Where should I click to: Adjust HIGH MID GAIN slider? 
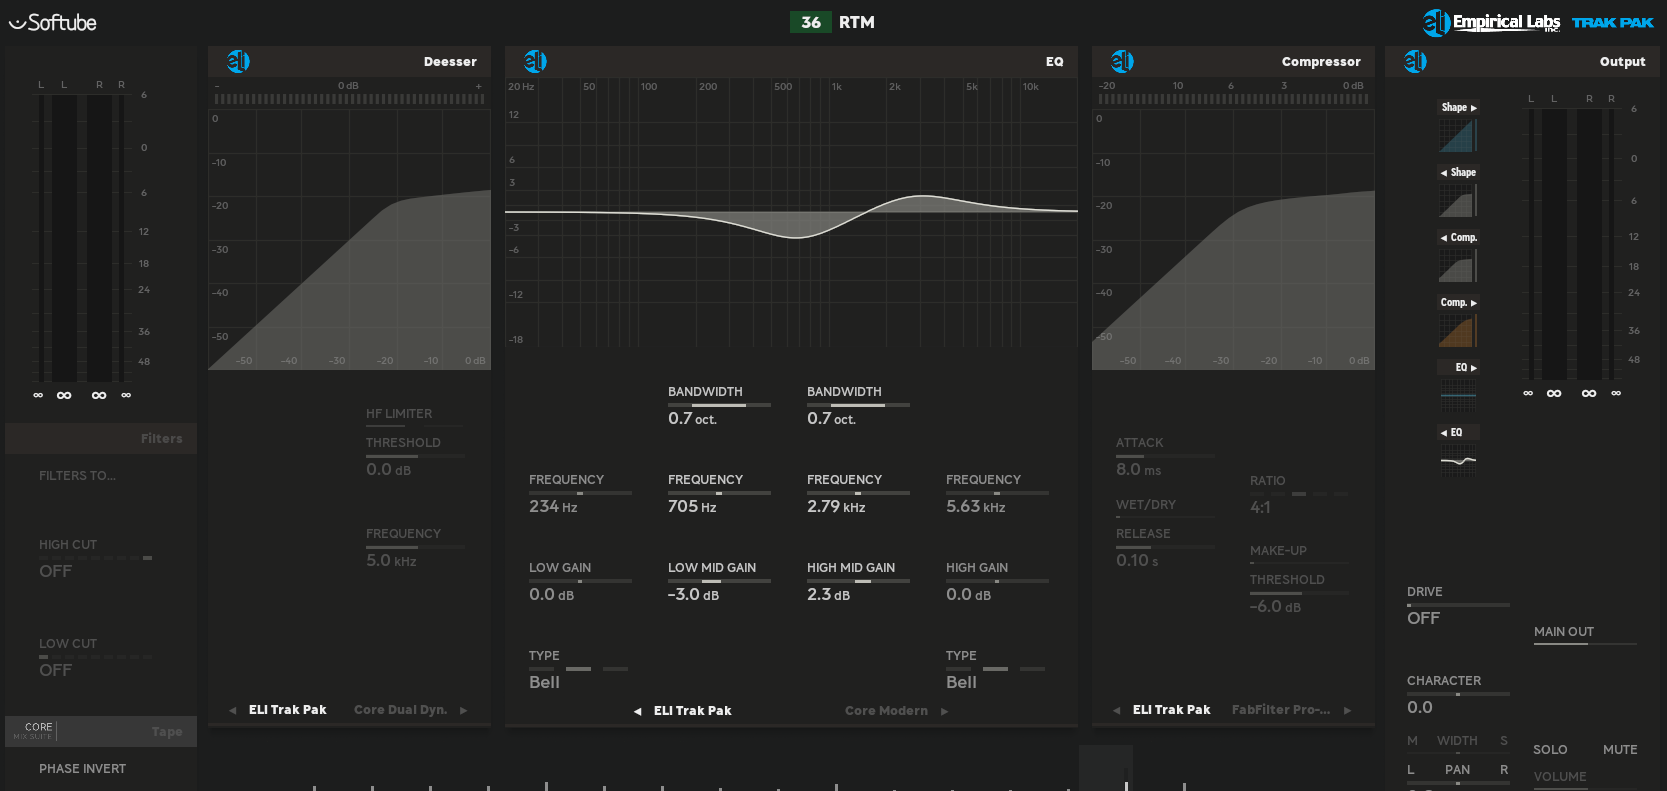[x=858, y=581]
